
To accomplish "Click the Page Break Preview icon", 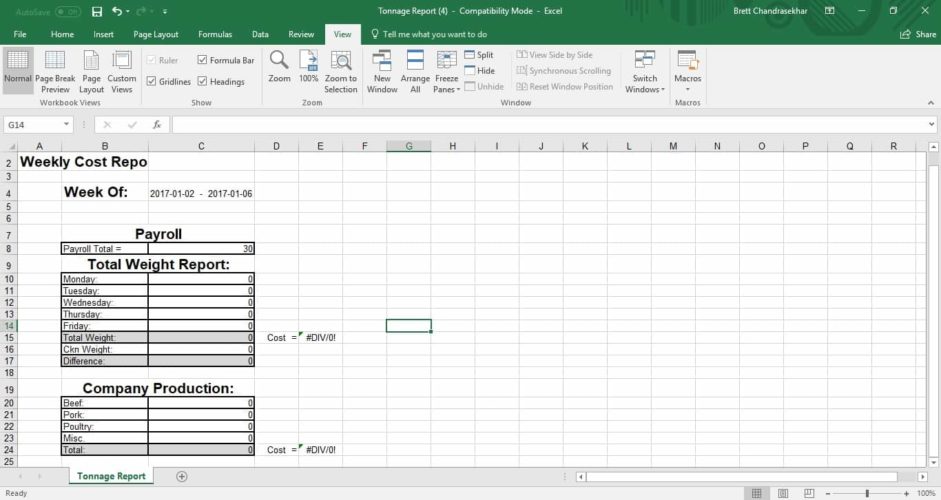I will tap(55, 62).
